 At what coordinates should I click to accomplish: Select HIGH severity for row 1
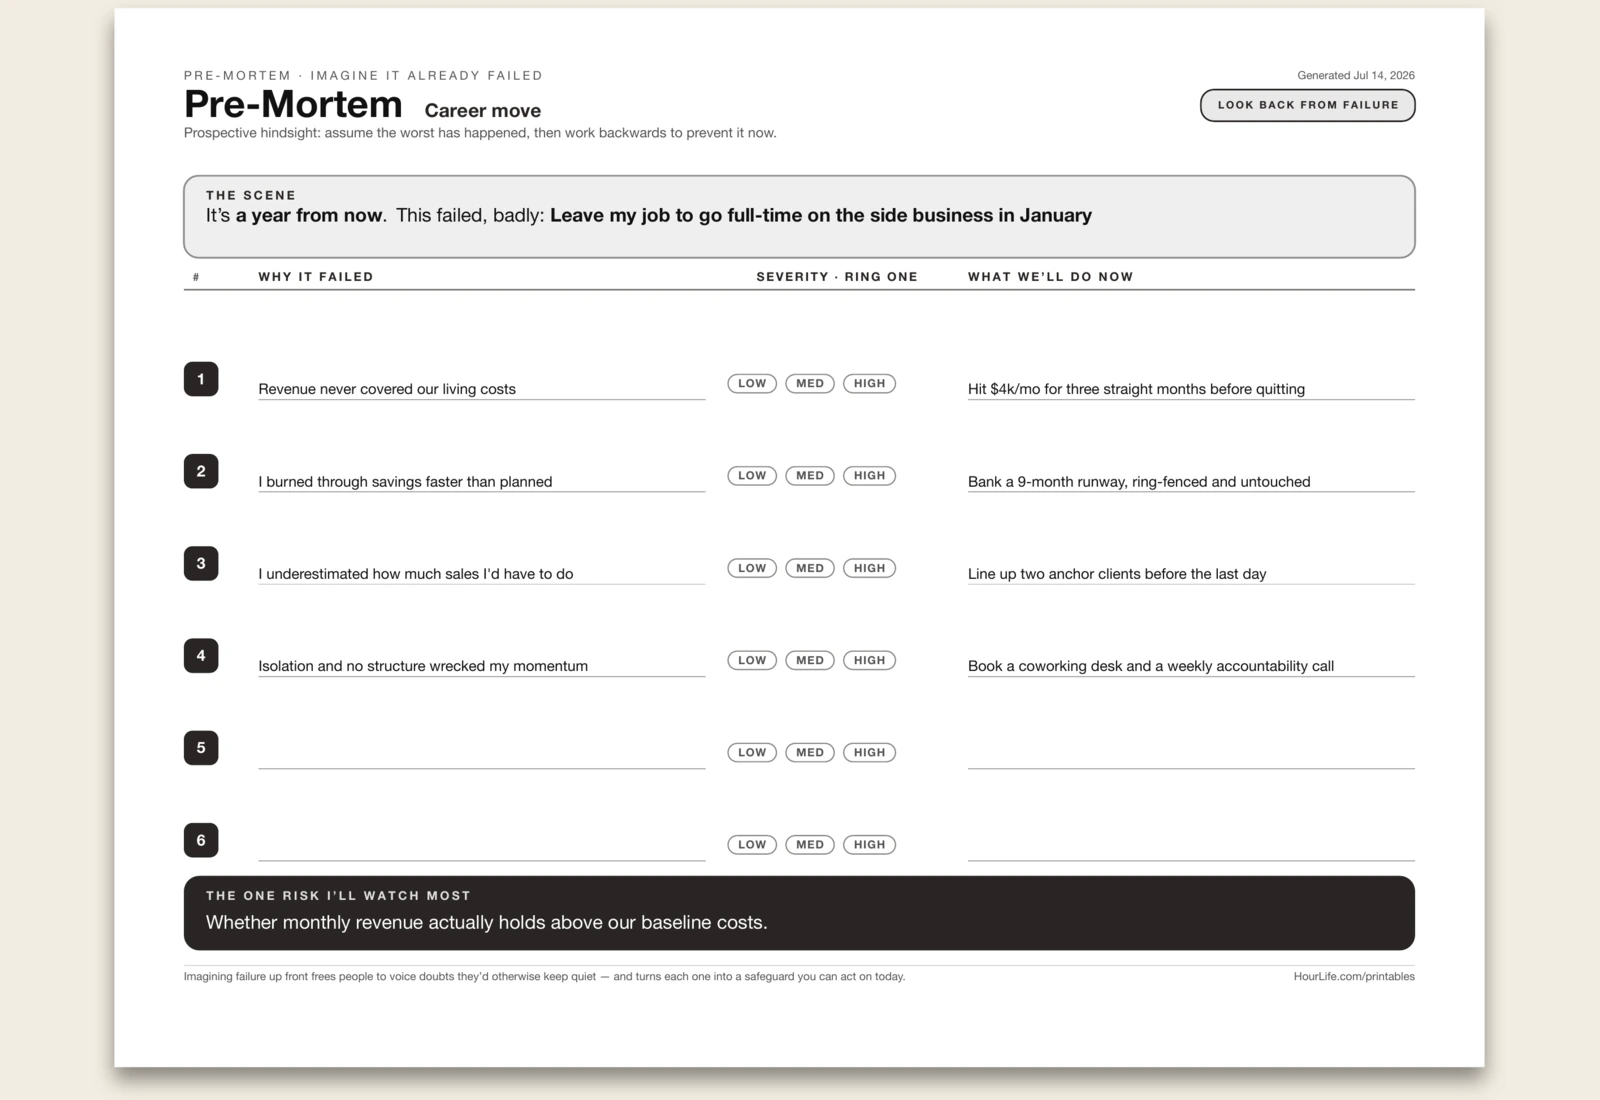pyautogui.click(x=869, y=383)
